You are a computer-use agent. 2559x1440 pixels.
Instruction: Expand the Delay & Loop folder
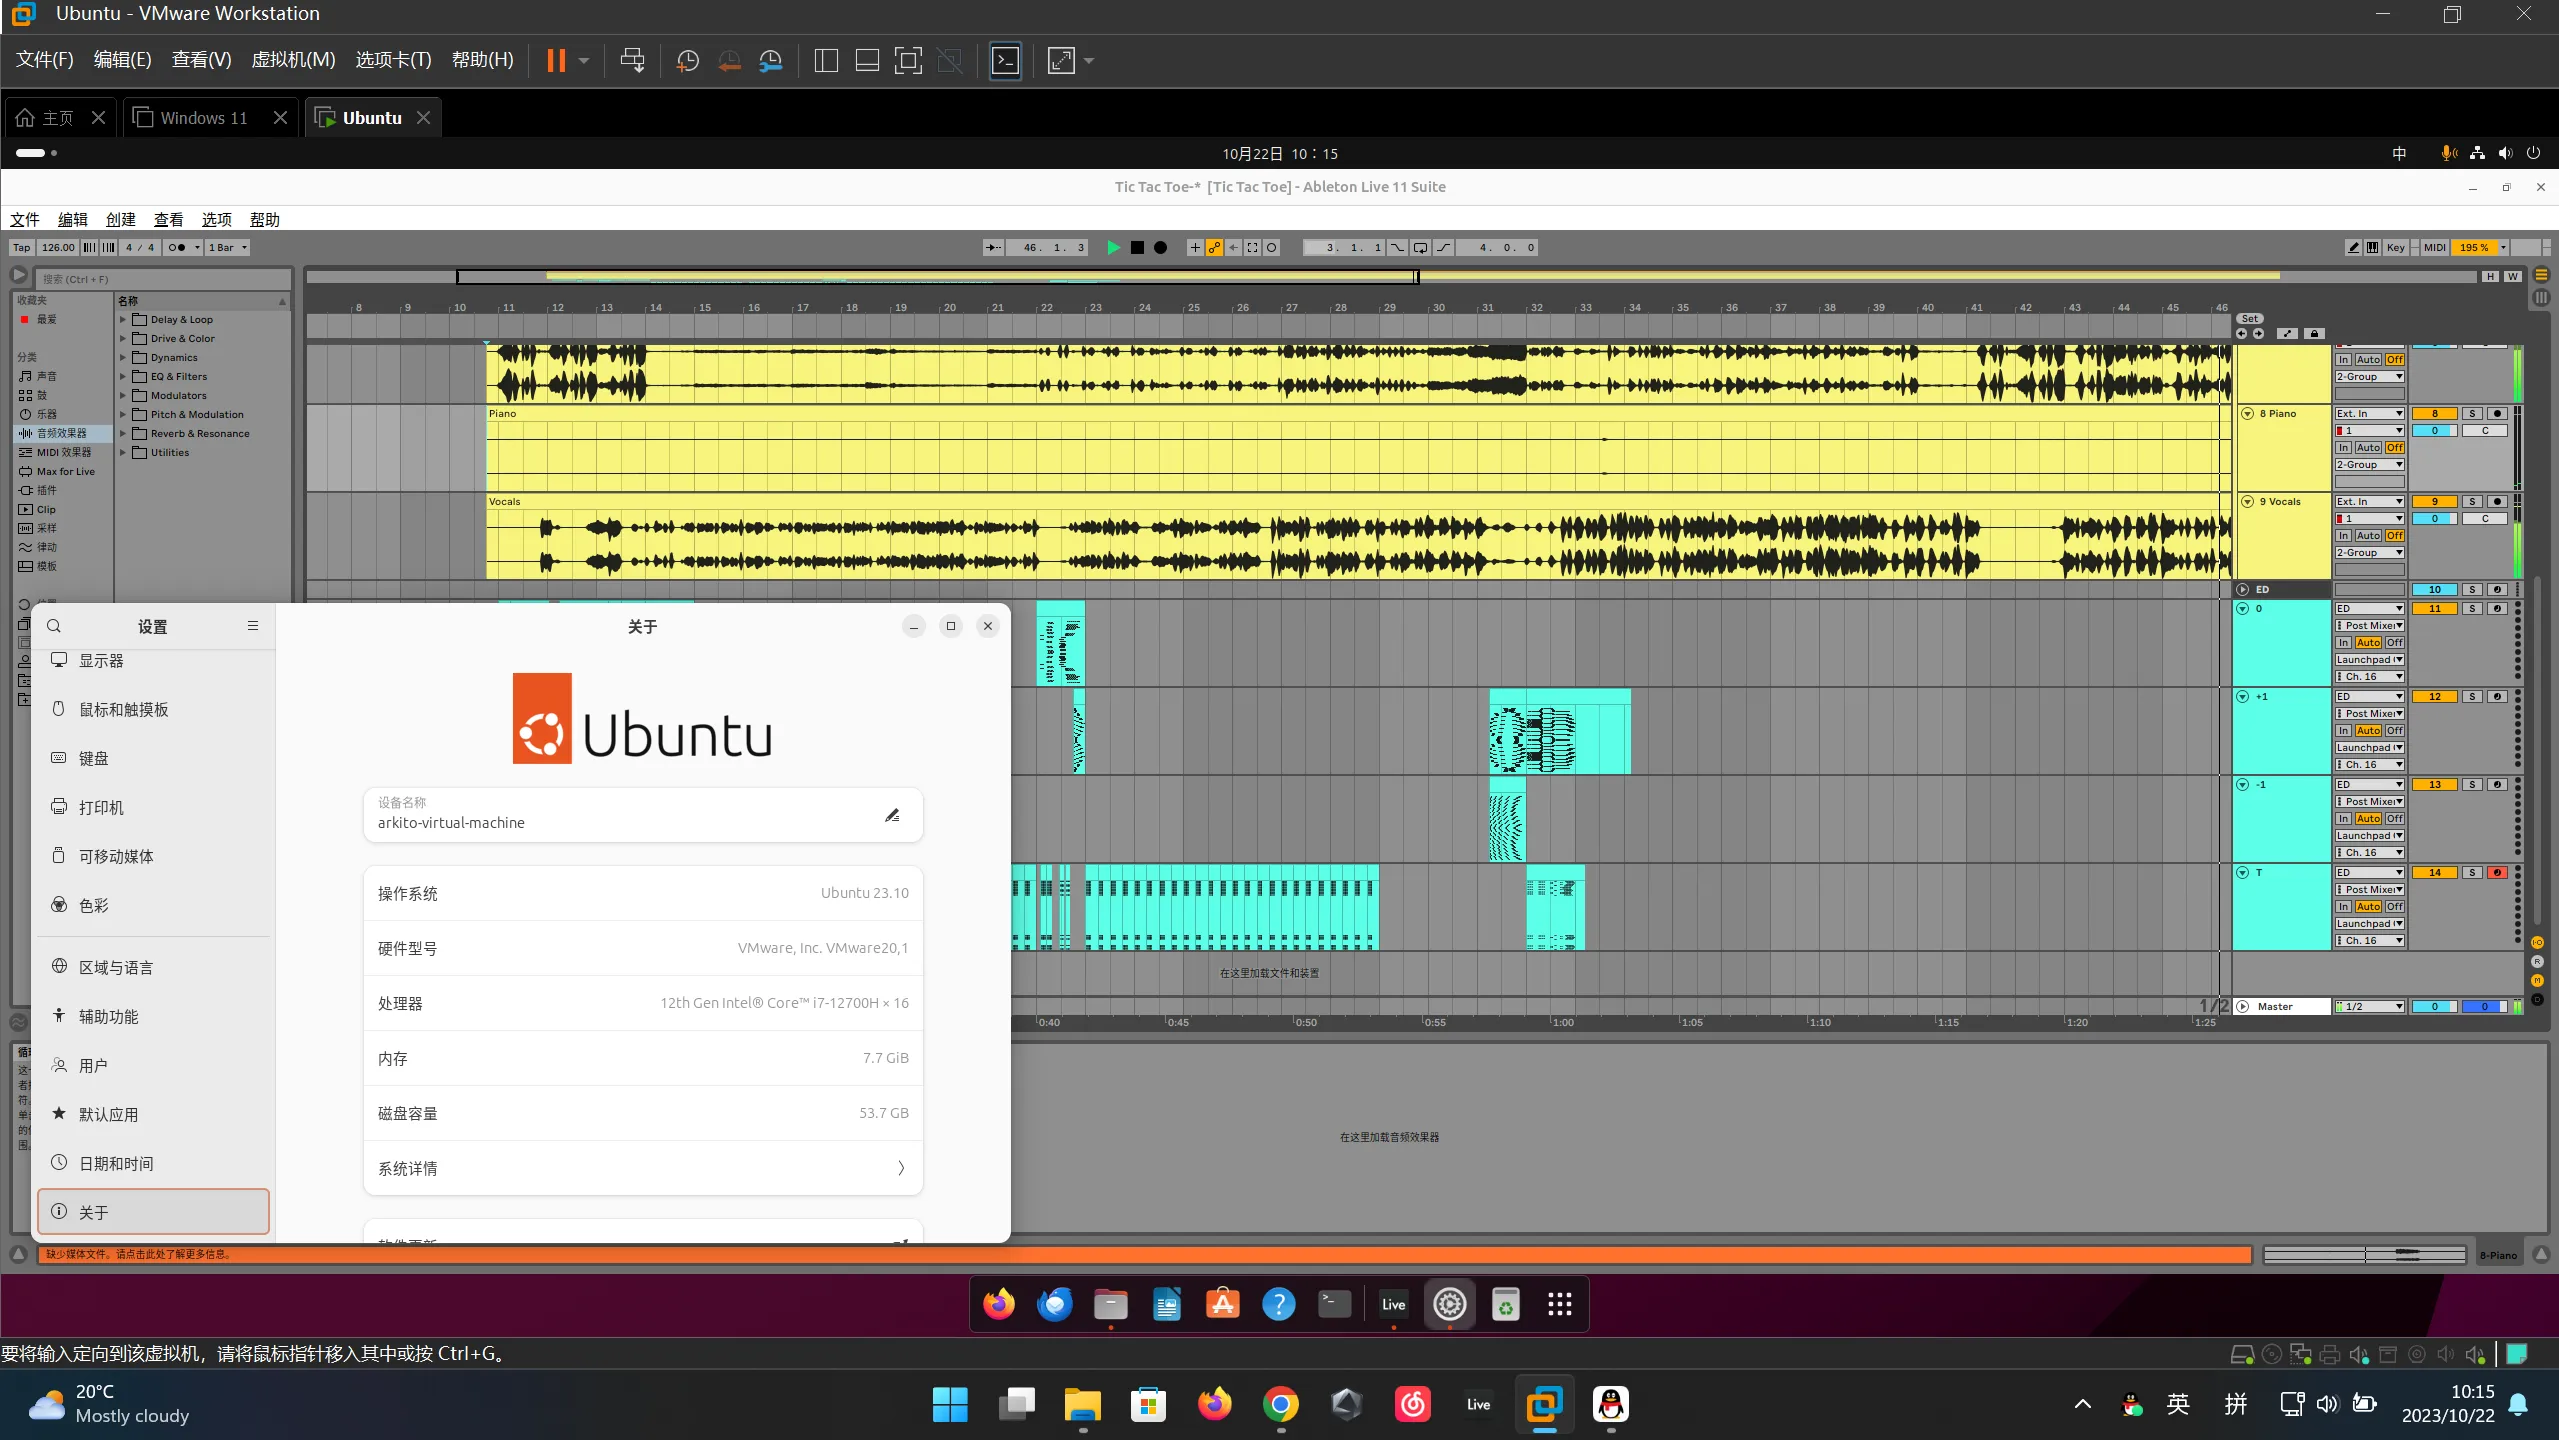point(123,320)
